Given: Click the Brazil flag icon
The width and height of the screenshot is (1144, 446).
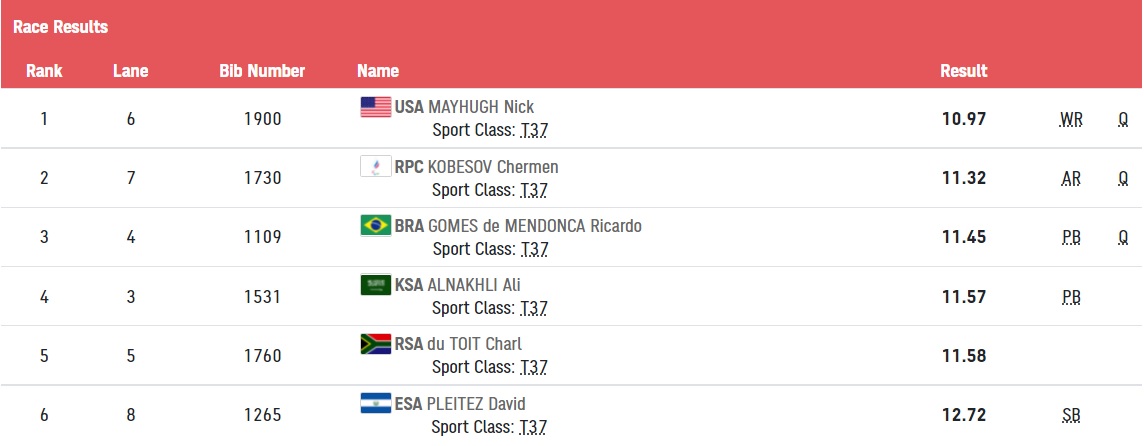Looking at the screenshot, I should click(376, 226).
